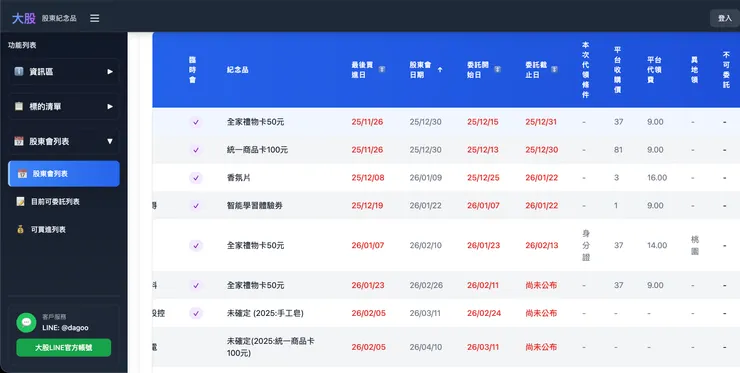Collapse the 股東會列表 section arrow

point(110,141)
